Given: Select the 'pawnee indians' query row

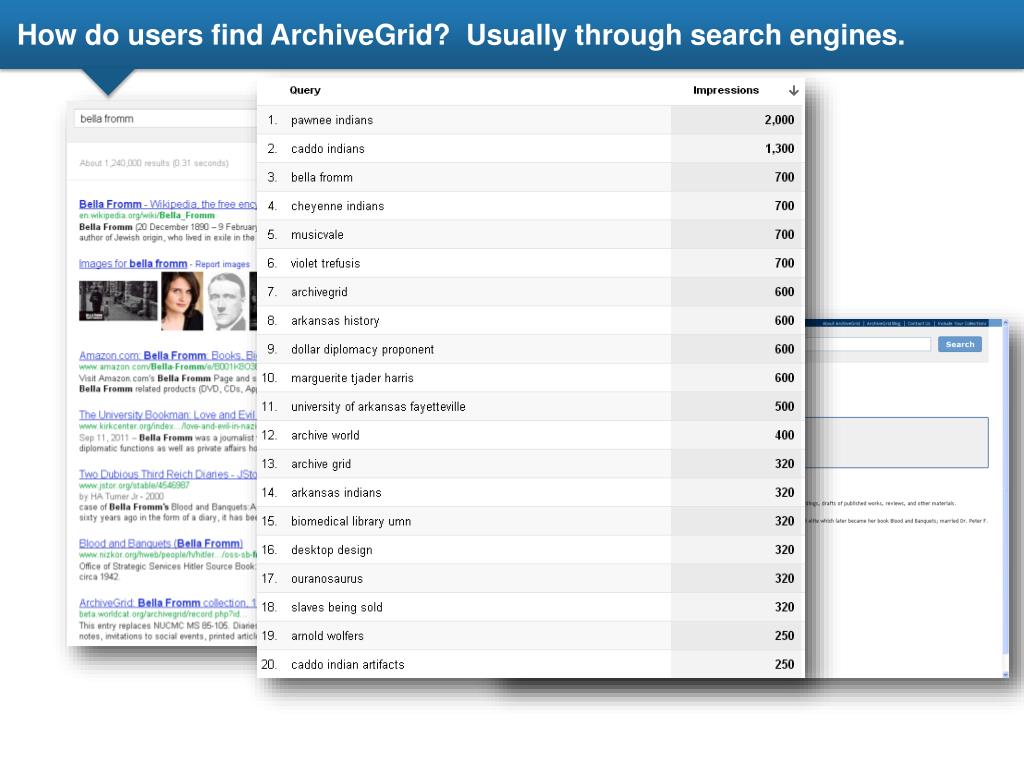Looking at the screenshot, I should (530, 120).
